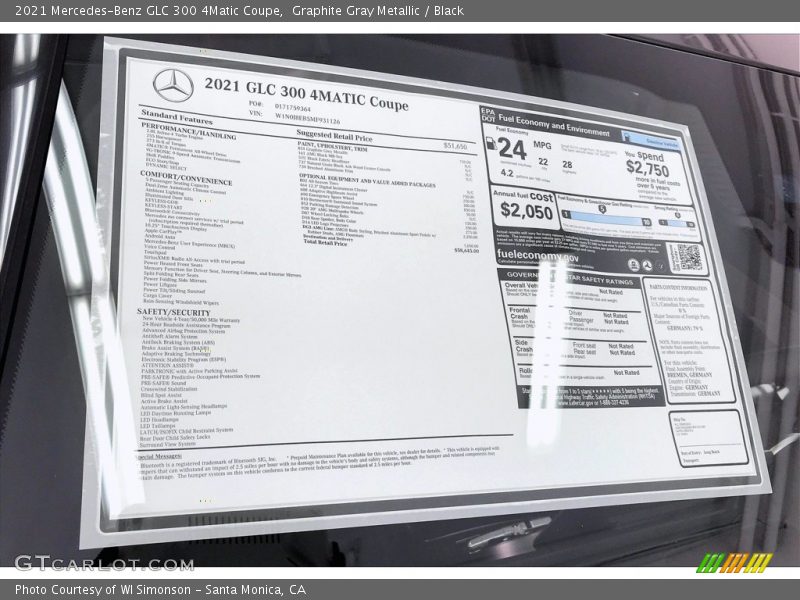Click the "Touchpad" feature line
800x600 pixels.
(x=155, y=252)
